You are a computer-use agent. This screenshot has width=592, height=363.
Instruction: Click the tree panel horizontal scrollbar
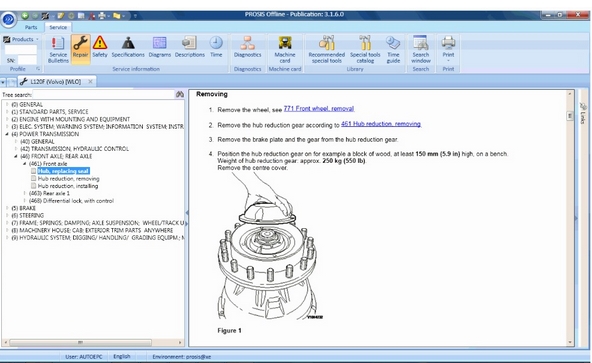point(80,343)
